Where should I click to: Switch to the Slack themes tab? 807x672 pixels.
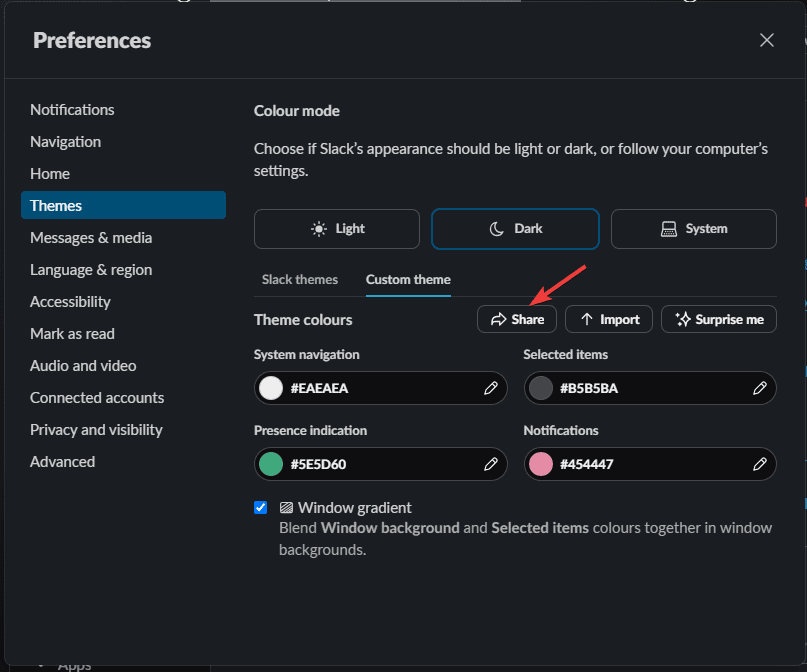tap(300, 280)
